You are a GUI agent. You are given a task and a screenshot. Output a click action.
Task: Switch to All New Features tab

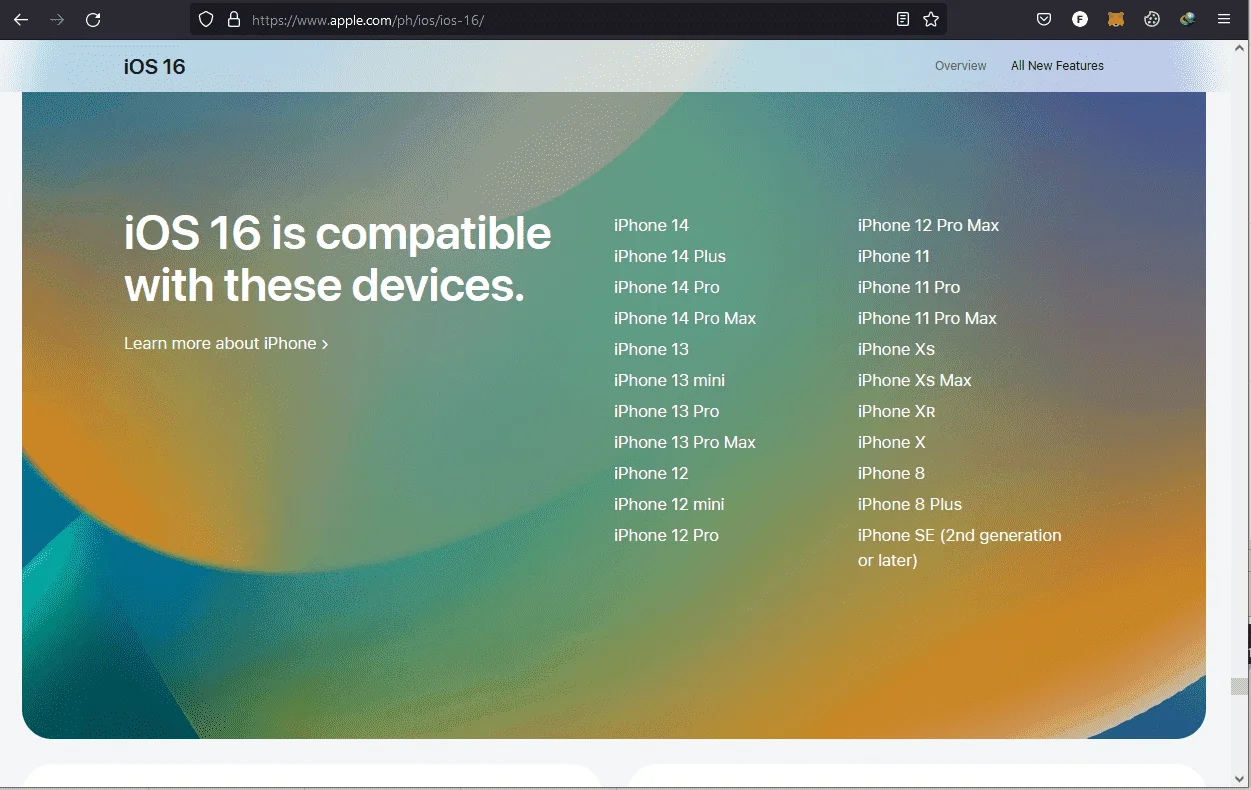[x=1057, y=66]
